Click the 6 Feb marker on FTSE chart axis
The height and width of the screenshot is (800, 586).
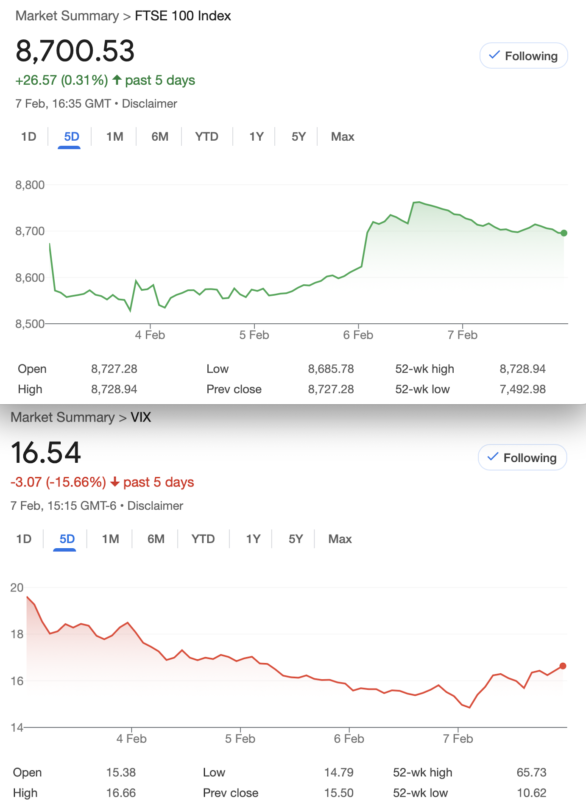(358, 335)
